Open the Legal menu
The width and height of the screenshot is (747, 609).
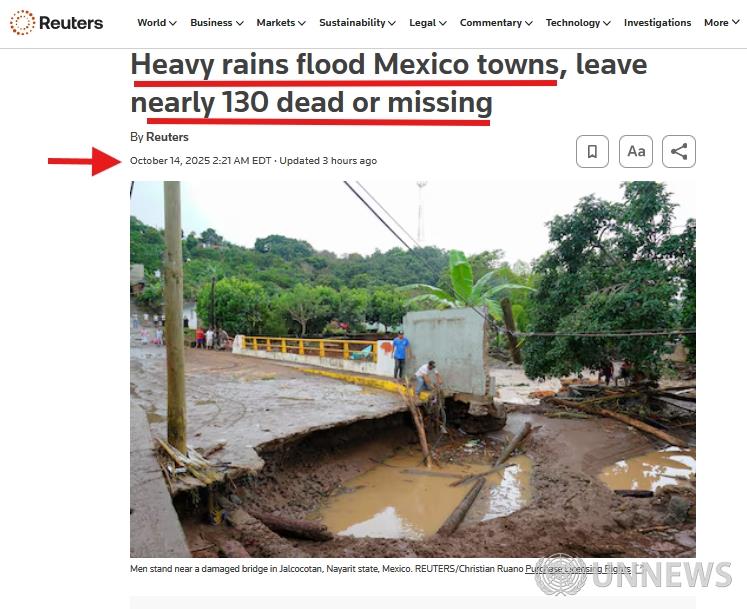click(427, 22)
